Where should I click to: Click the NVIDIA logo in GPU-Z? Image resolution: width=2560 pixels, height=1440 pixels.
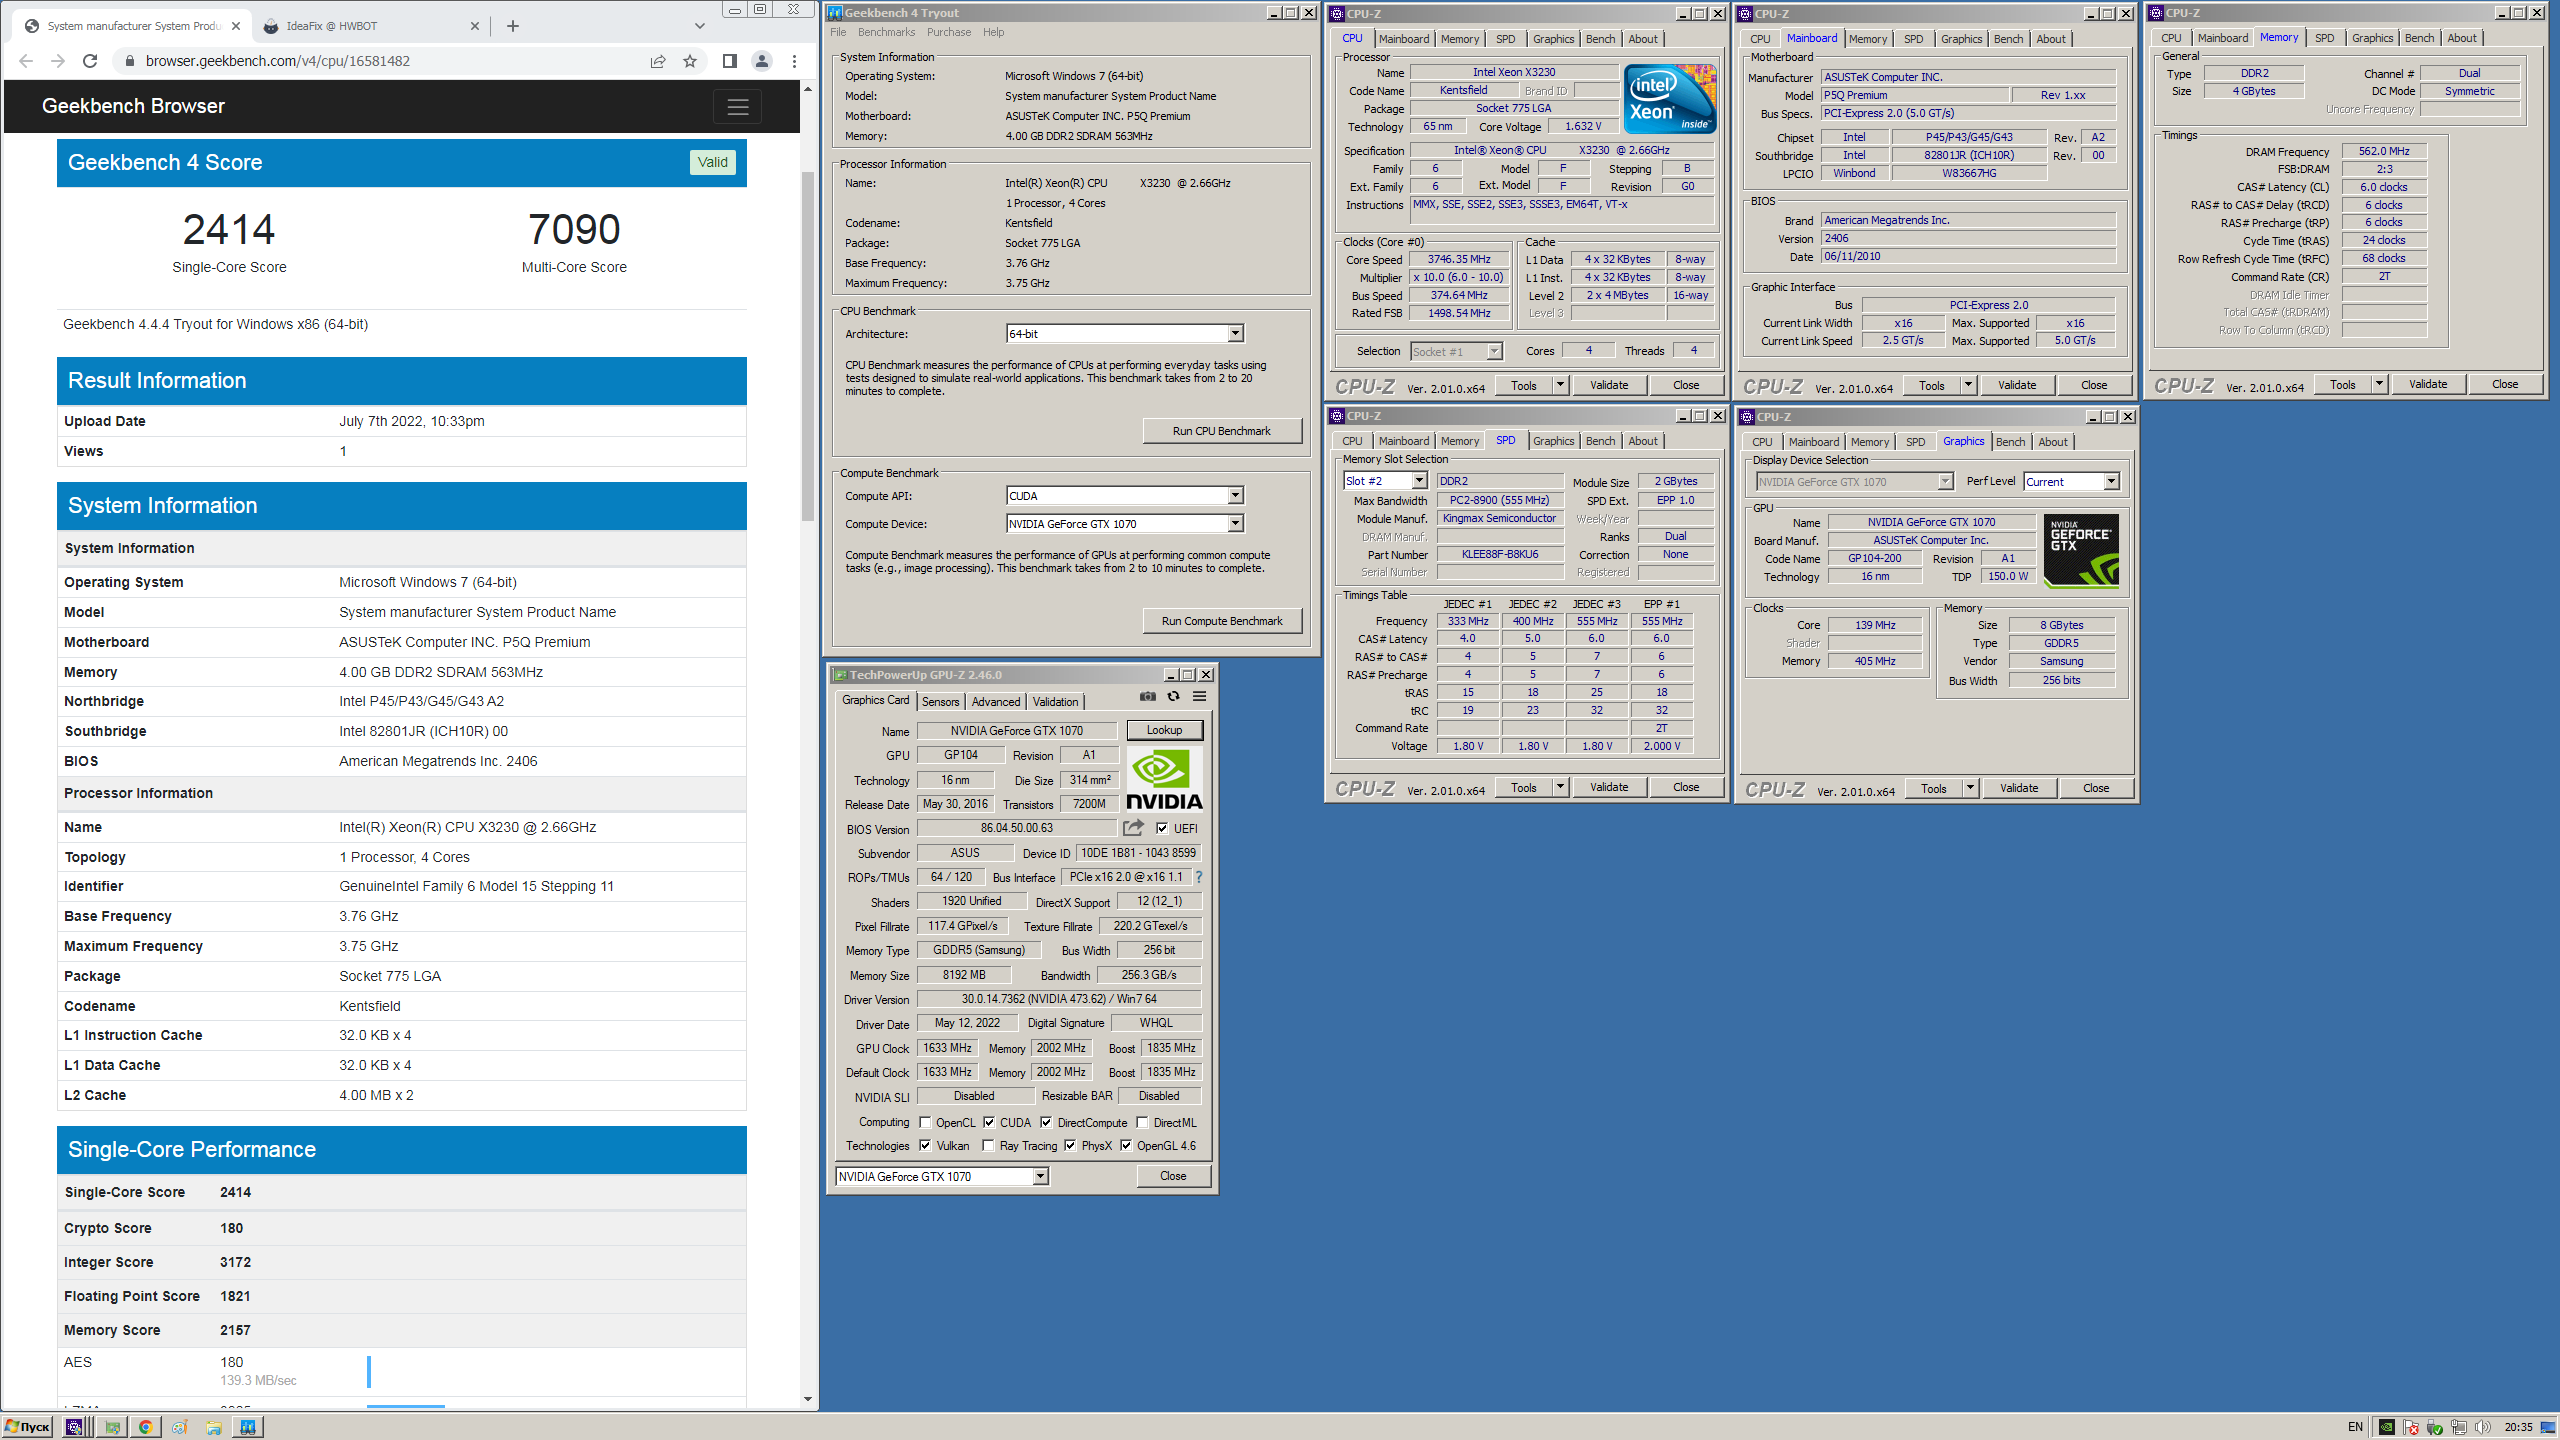1164,780
